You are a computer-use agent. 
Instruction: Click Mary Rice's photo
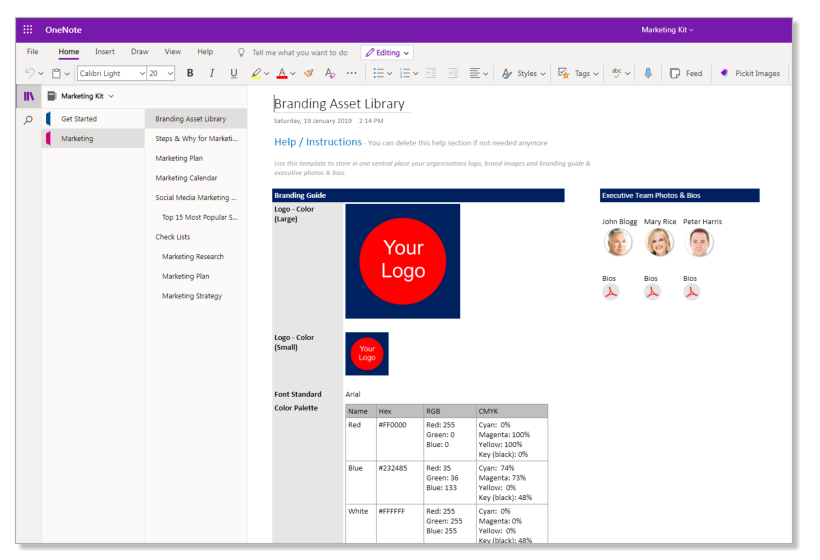point(659,243)
